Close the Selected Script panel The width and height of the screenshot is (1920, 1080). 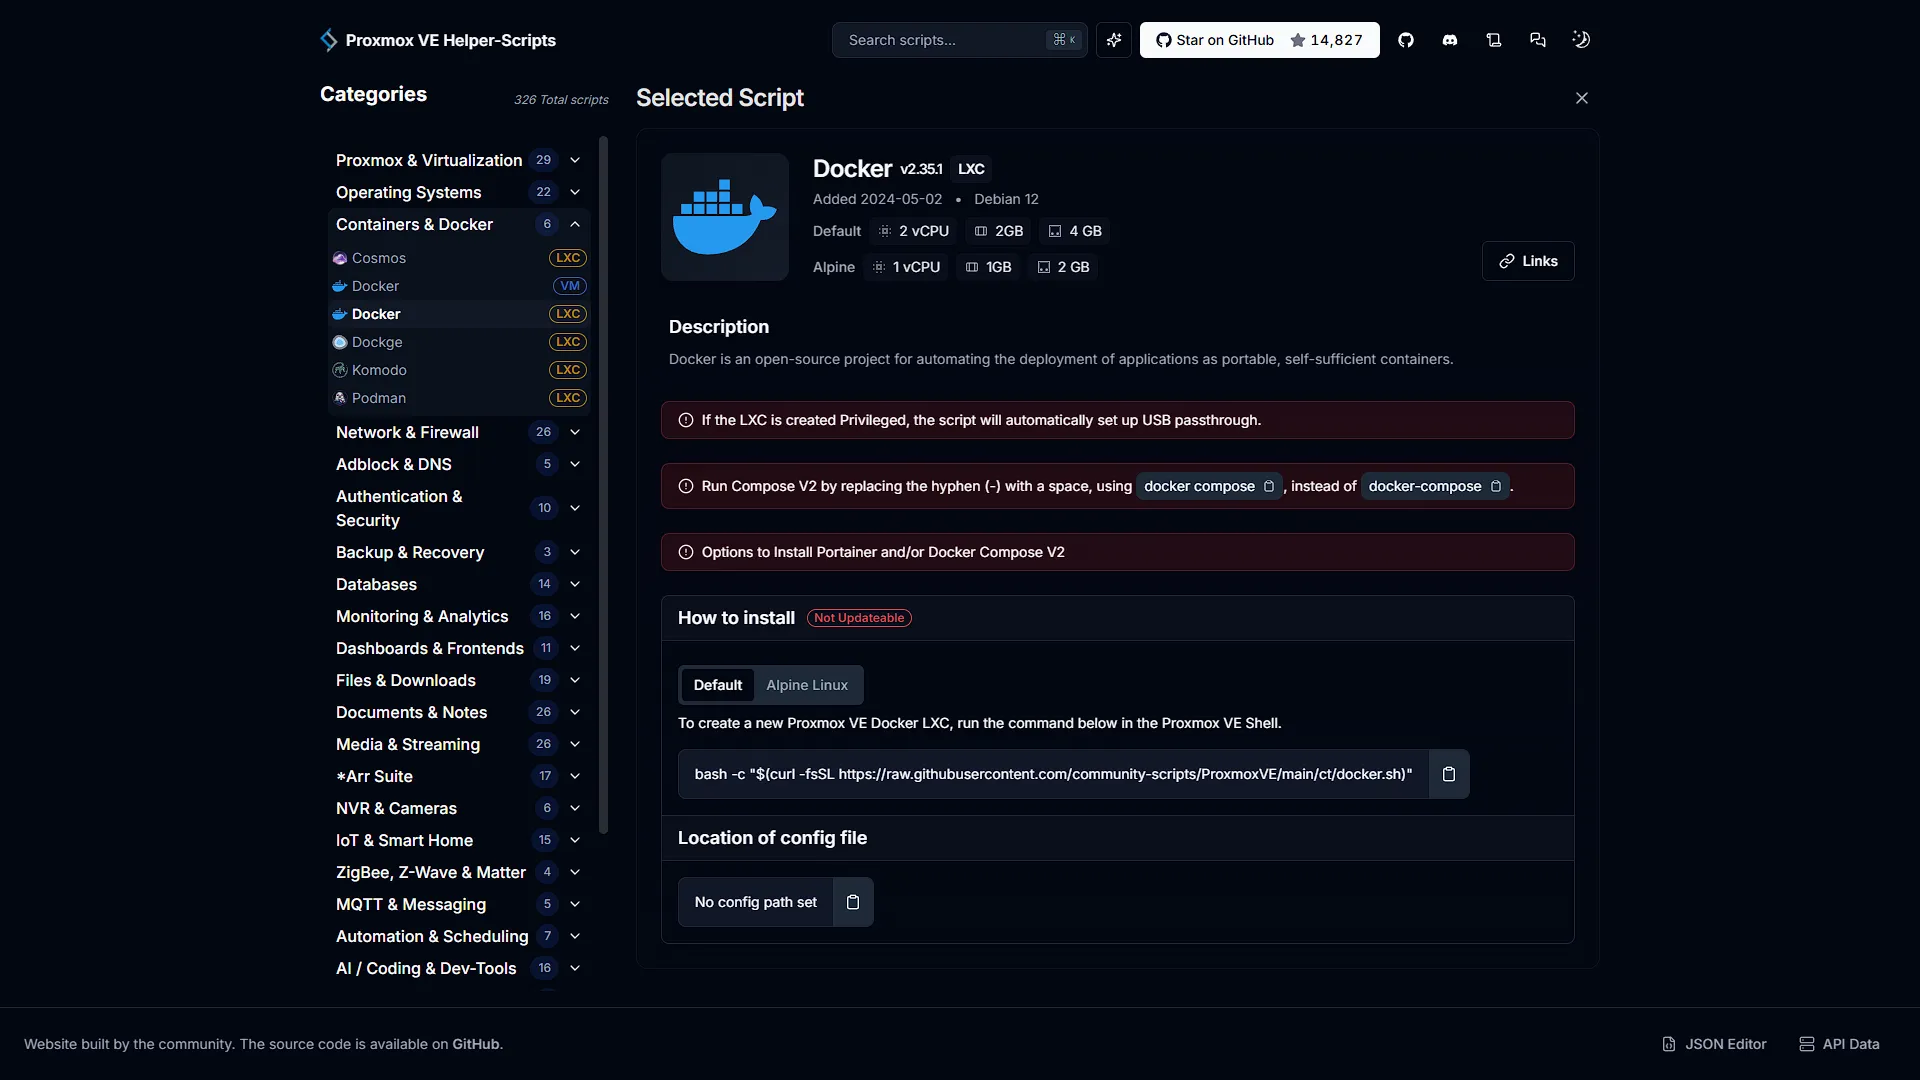[x=1582, y=98]
